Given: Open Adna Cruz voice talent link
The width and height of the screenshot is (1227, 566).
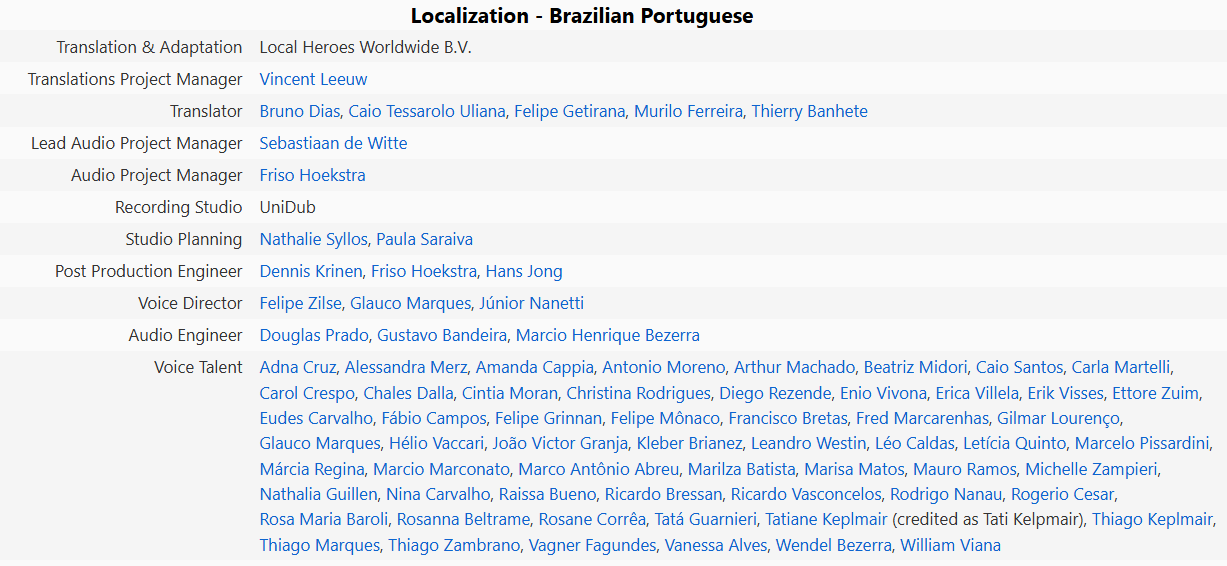Looking at the screenshot, I should [298, 367].
